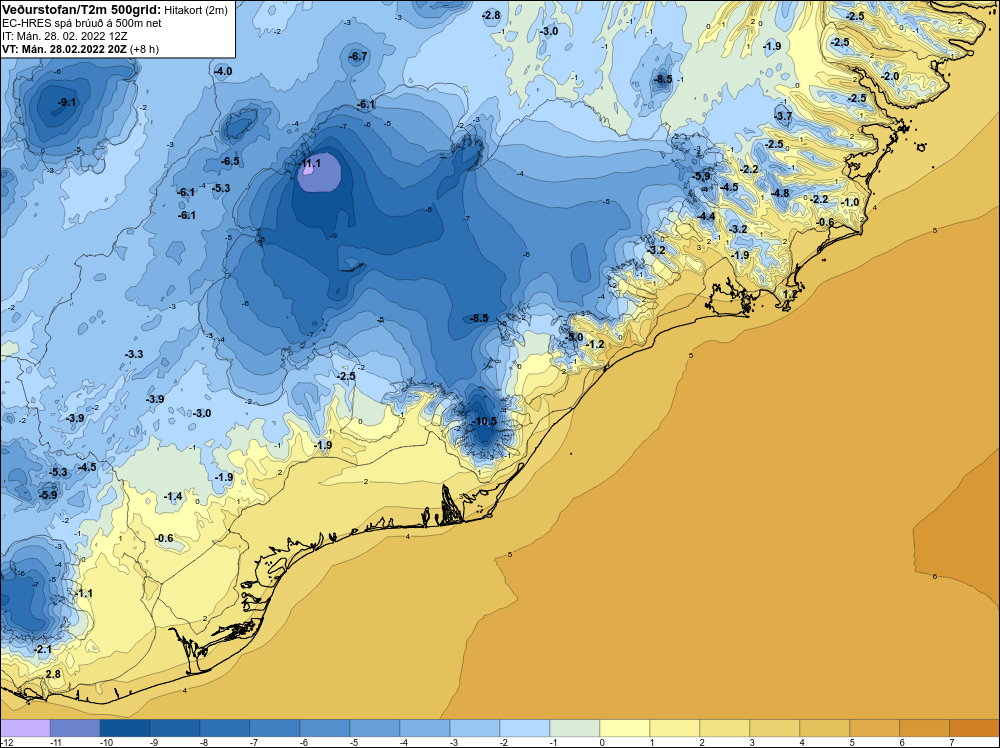Click the VT valid time 20Z line
The width and height of the screenshot is (1000, 748).
click(x=80, y=49)
